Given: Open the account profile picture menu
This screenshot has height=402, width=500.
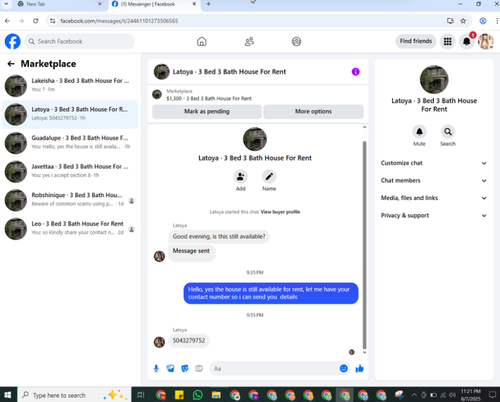Looking at the screenshot, I should (486, 41).
